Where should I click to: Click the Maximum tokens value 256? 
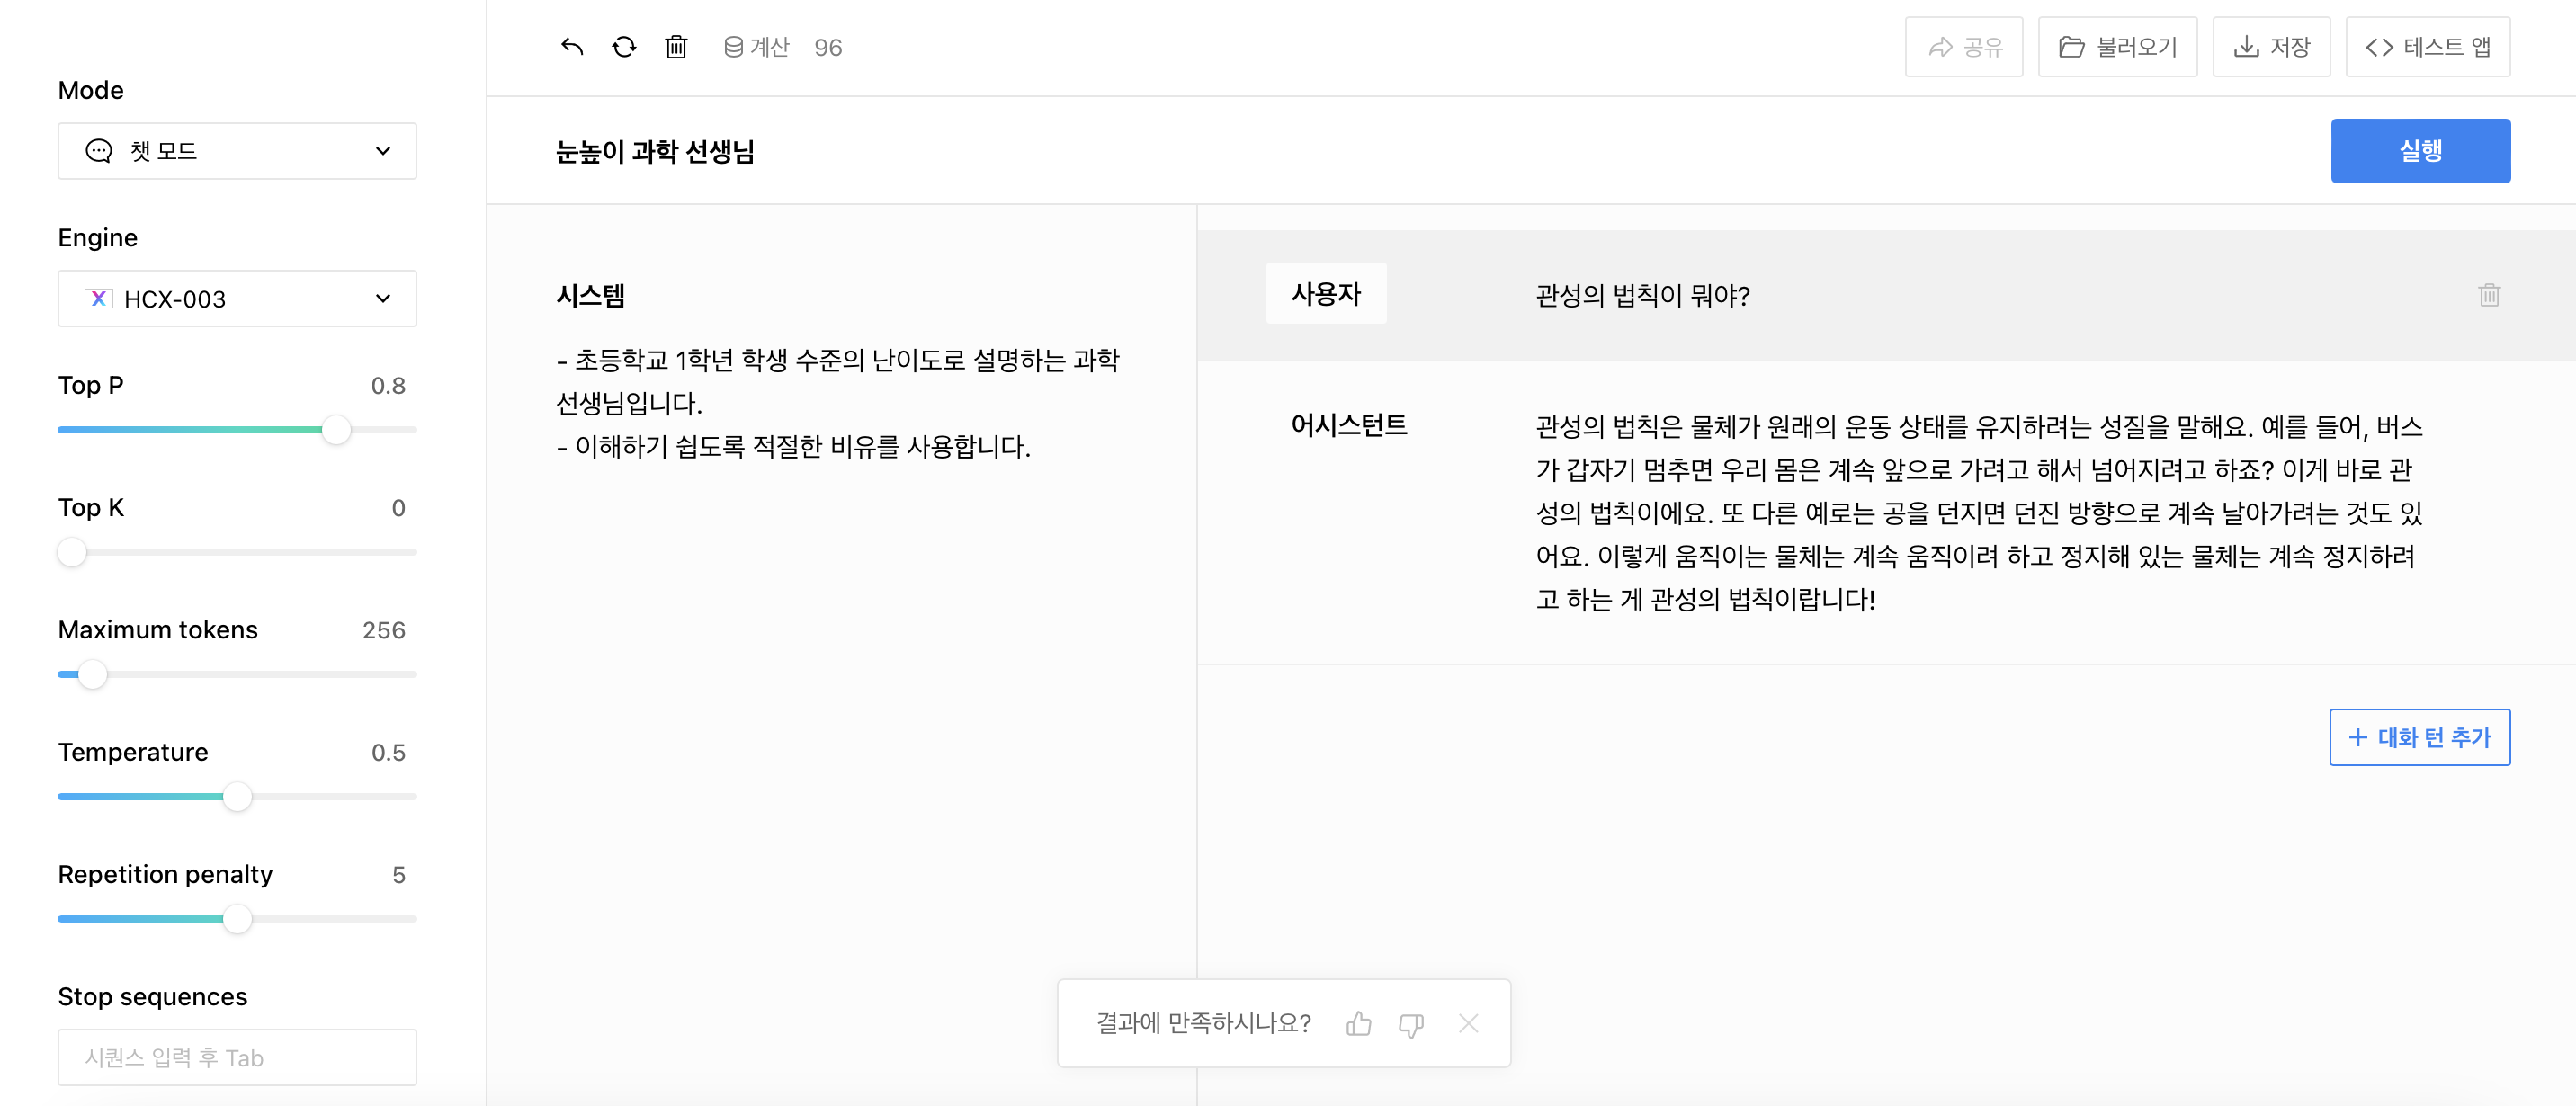point(383,631)
